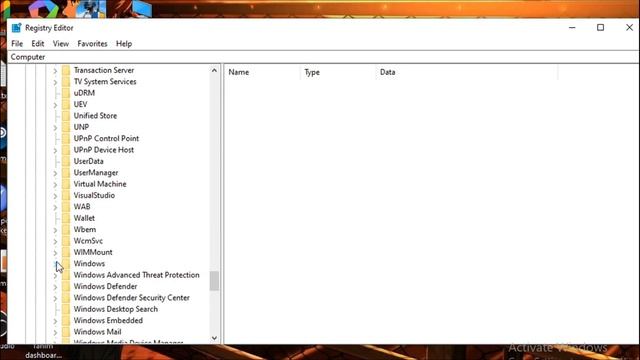
Task: Click the UserManager folder icon
Action: (x=66, y=173)
